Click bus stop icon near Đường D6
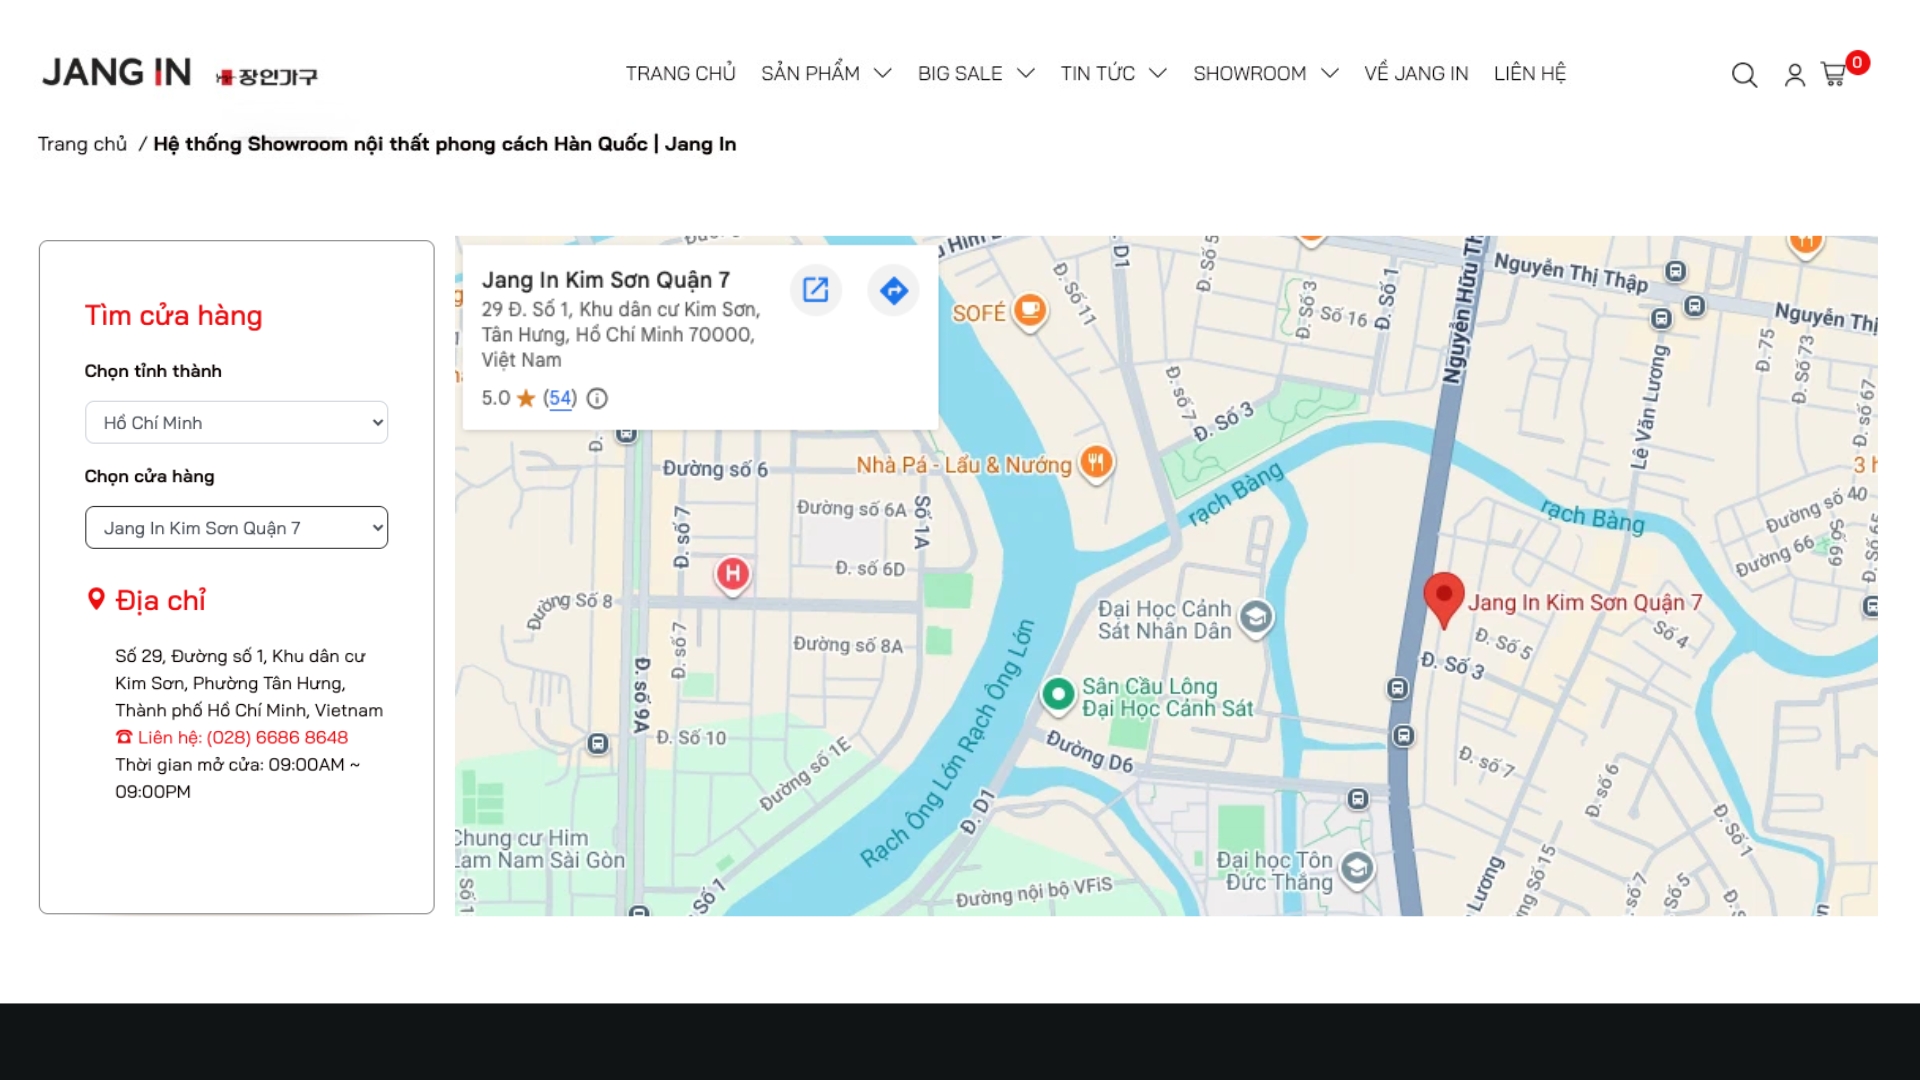This screenshot has height=1080, width=1920. point(1358,799)
